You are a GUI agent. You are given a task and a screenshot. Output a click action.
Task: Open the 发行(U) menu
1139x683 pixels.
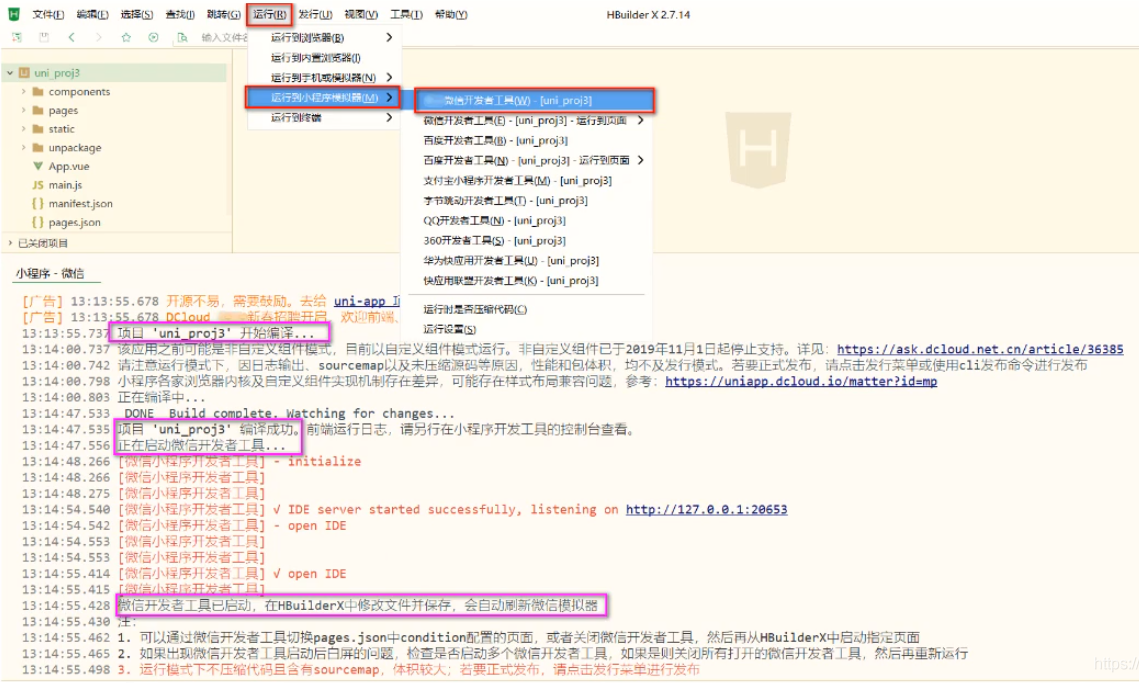(x=315, y=15)
